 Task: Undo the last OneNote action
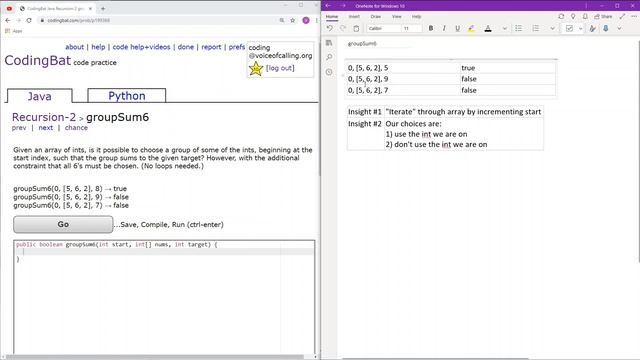(x=329, y=28)
